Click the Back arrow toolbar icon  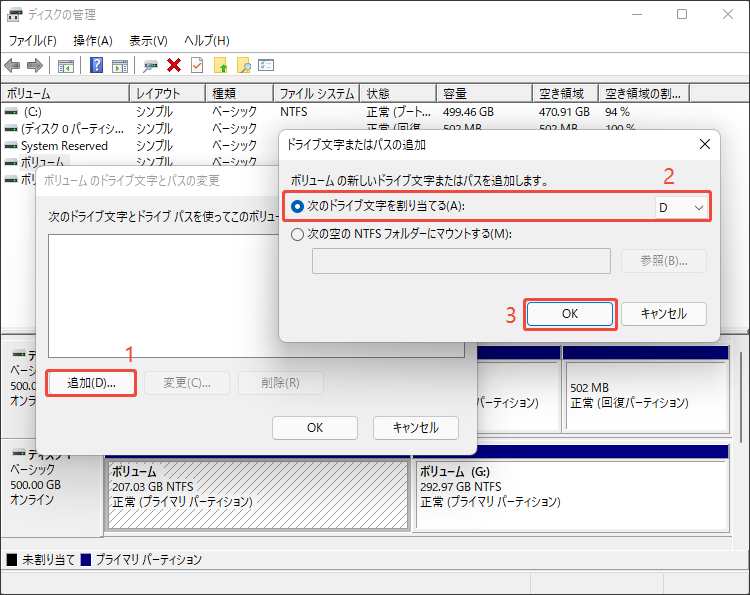[12, 65]
